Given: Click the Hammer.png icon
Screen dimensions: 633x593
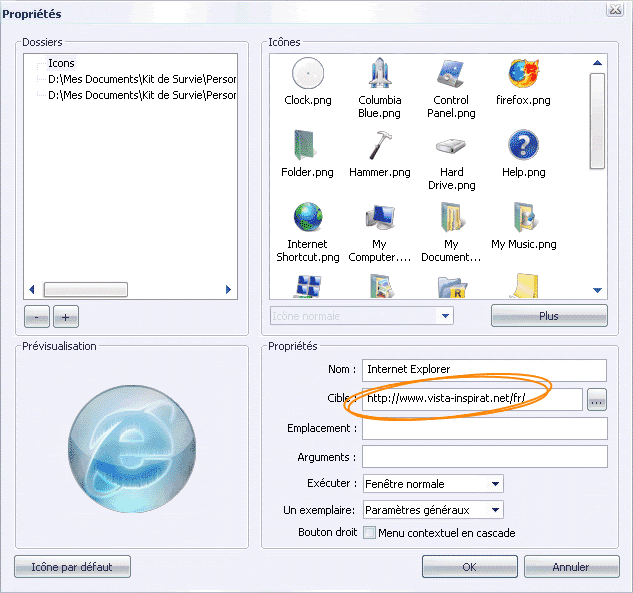Looking at the screenshot, I should [380, 147].
